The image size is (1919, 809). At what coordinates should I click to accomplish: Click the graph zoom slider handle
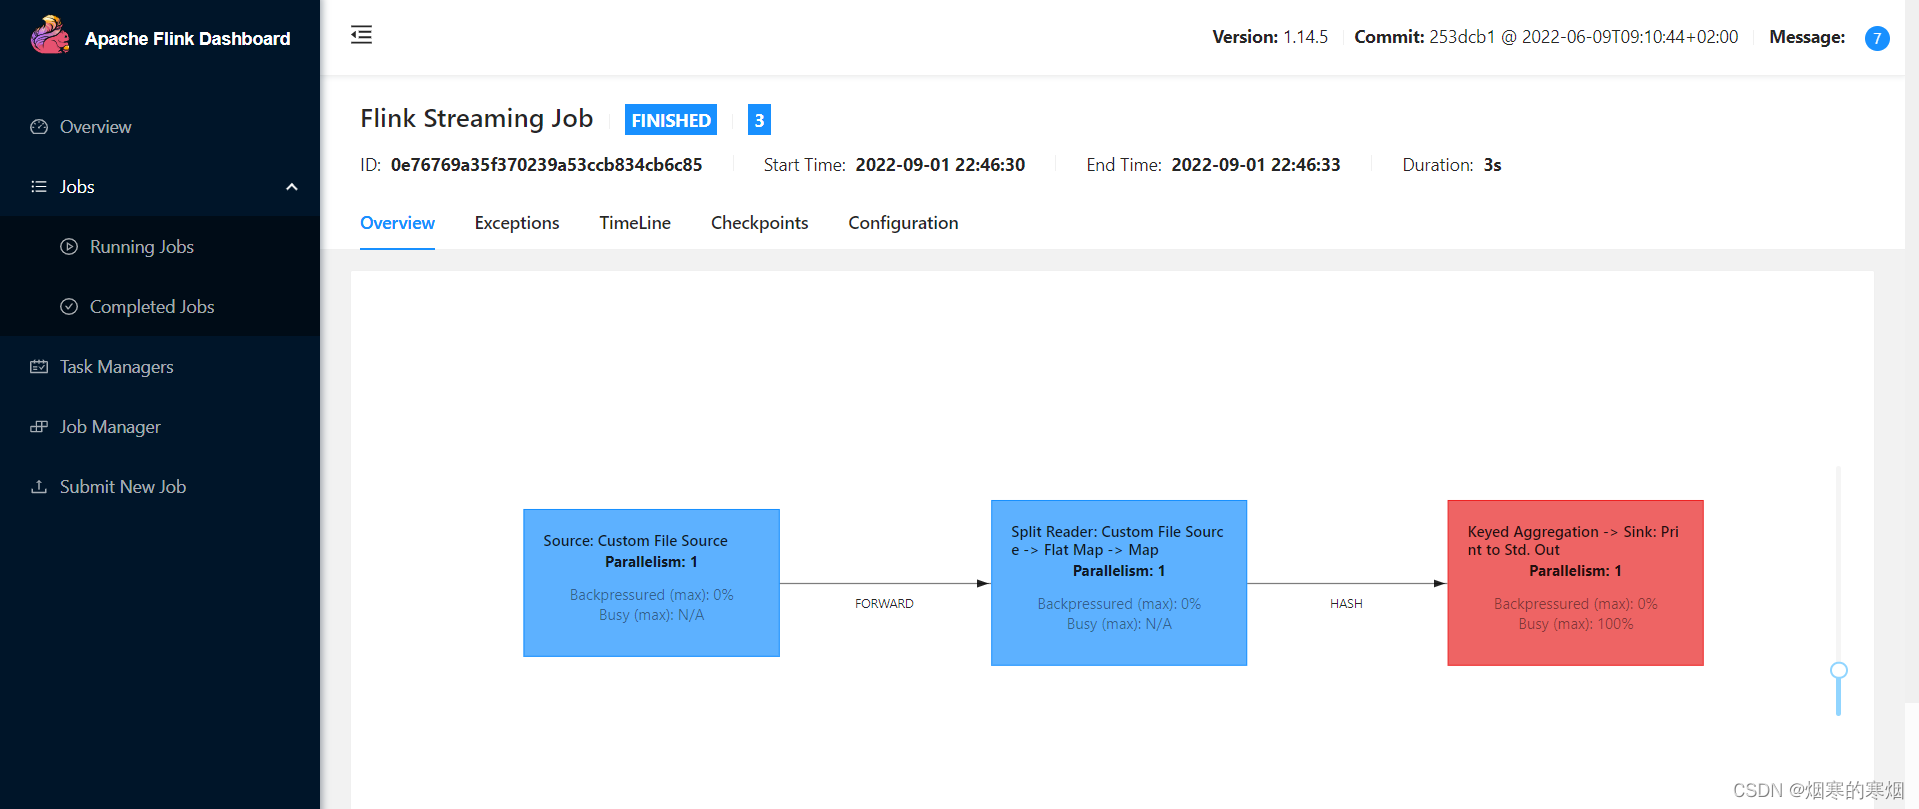[1839, 671]
